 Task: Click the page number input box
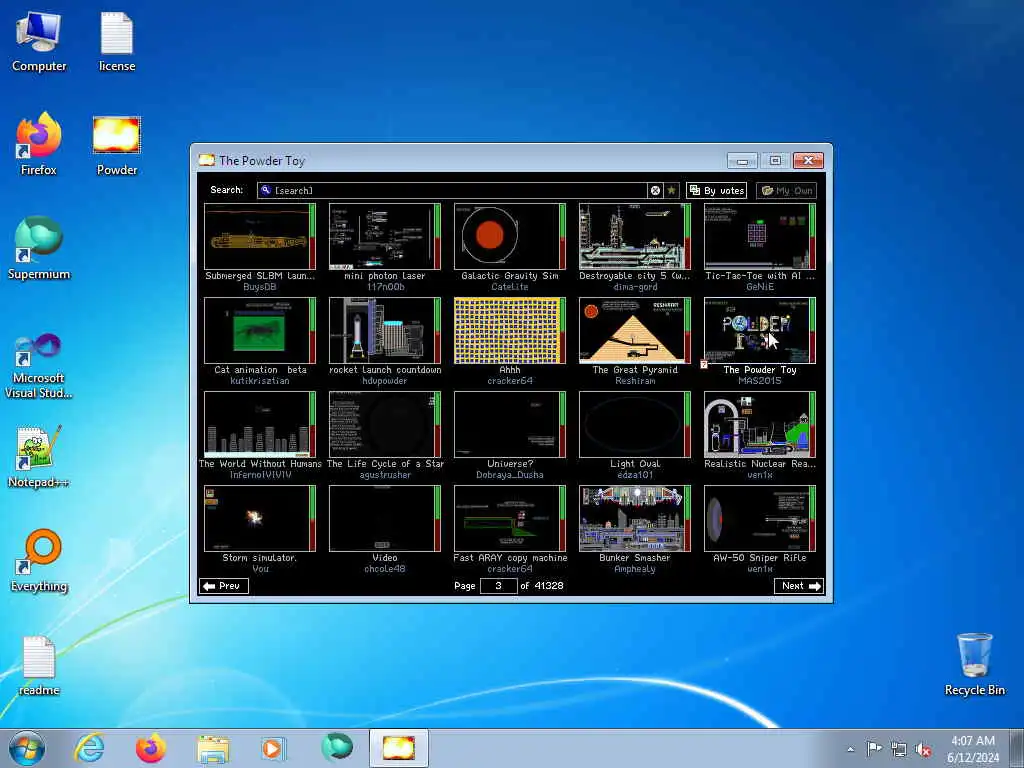tap(498, 586)
